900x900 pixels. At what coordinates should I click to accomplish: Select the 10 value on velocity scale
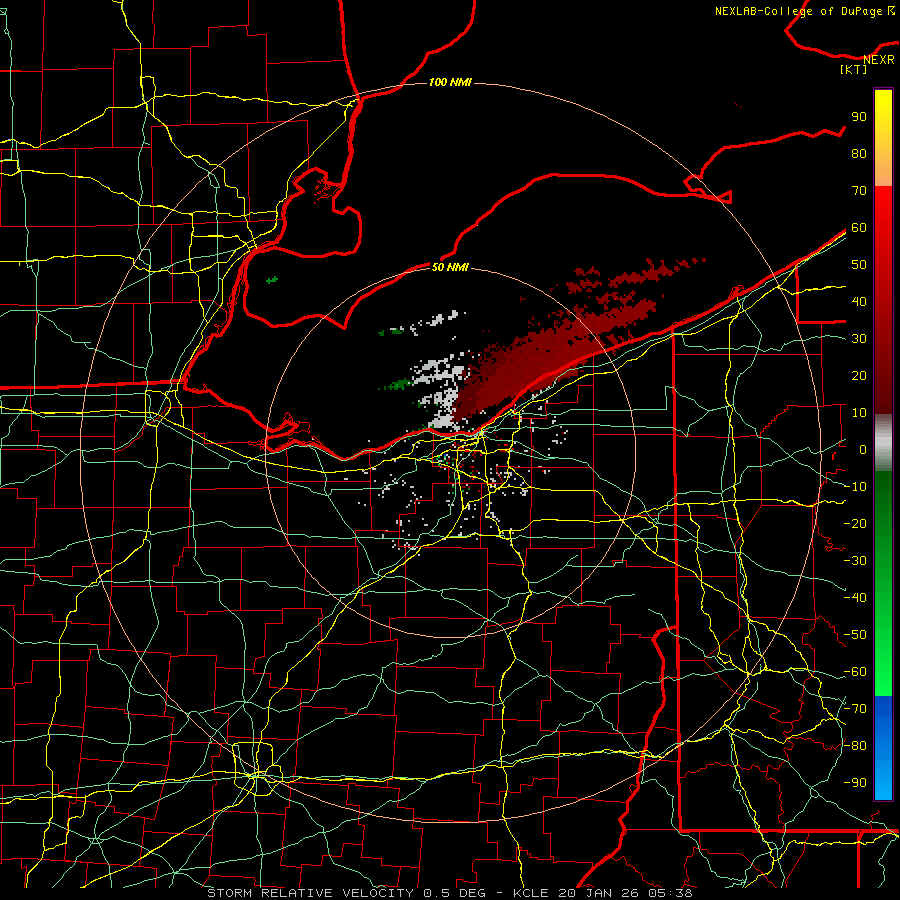point(859,413)
